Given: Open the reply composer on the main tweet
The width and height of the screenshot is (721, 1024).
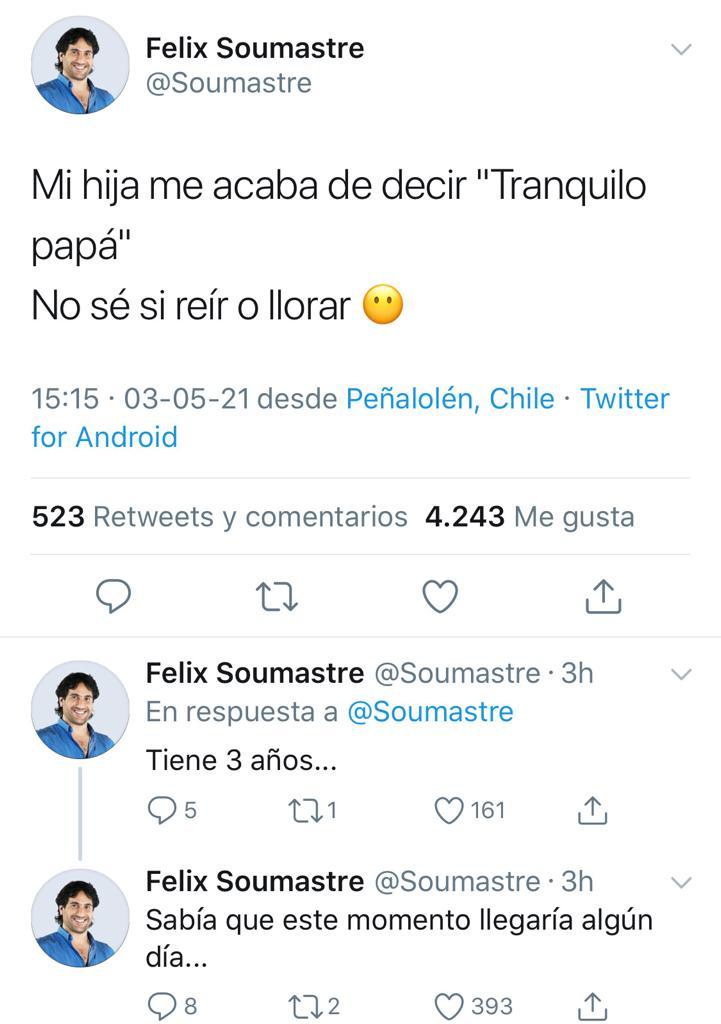Looking at the screenshot, I should (113, 596).
